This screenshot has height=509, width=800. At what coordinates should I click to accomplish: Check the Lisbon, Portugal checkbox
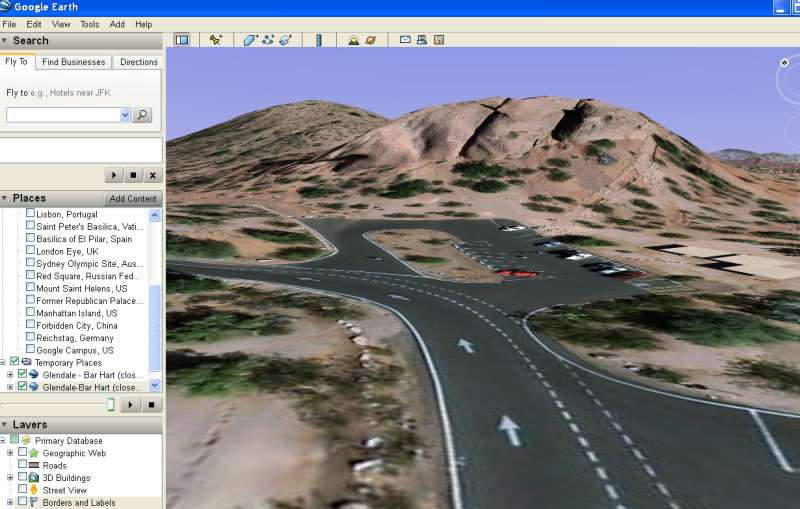(x=30, y=213)
